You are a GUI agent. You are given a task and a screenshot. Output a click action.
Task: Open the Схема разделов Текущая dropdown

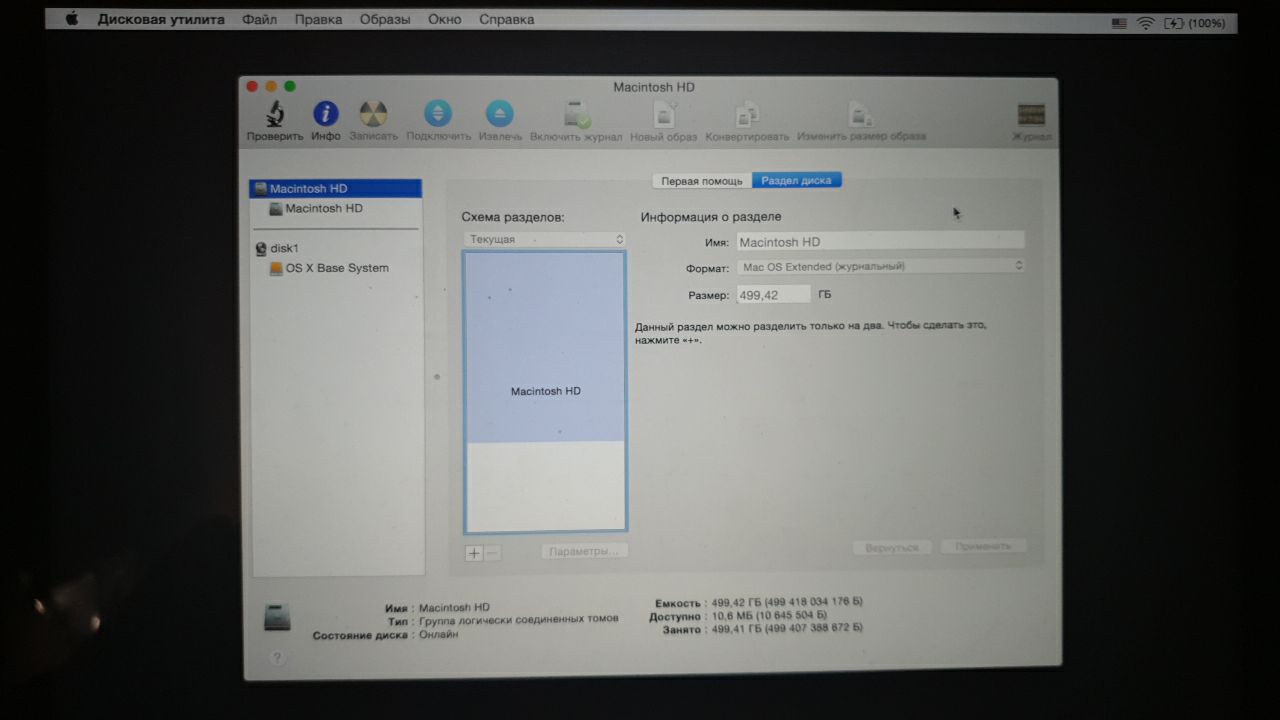tap(545, 240)
